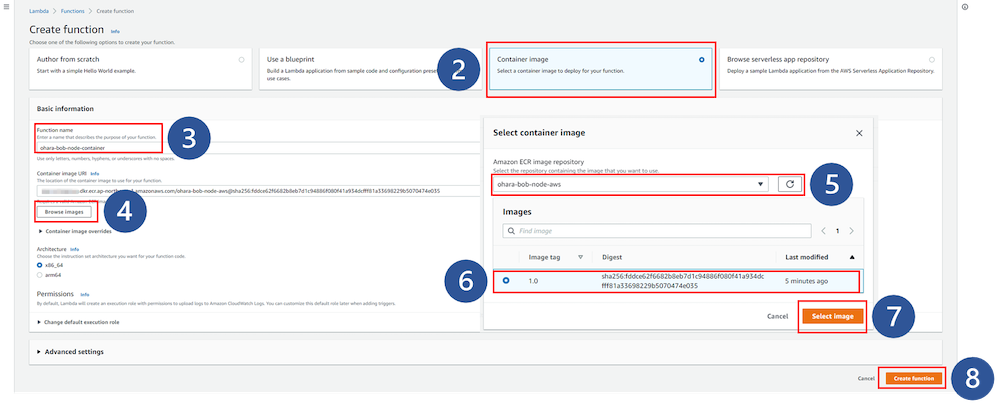Viewport: 1000px width, 406px height.
Task: Open the hamburger navigation menu
Action: click(x=7, y=9)
